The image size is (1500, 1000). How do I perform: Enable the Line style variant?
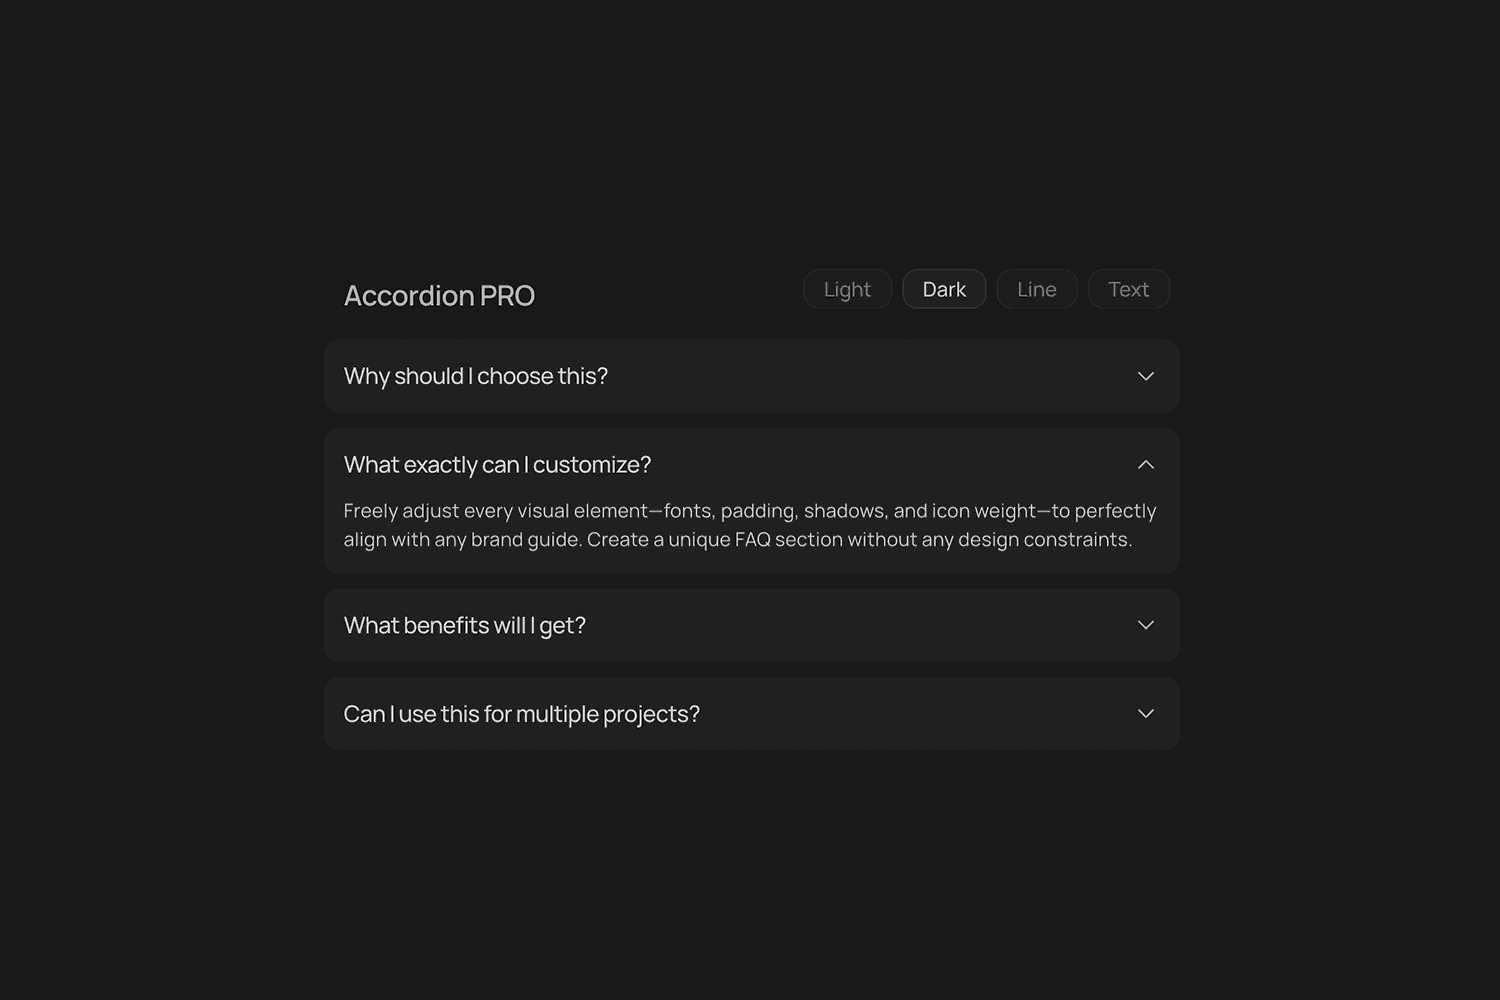[x=1036, y=290]
